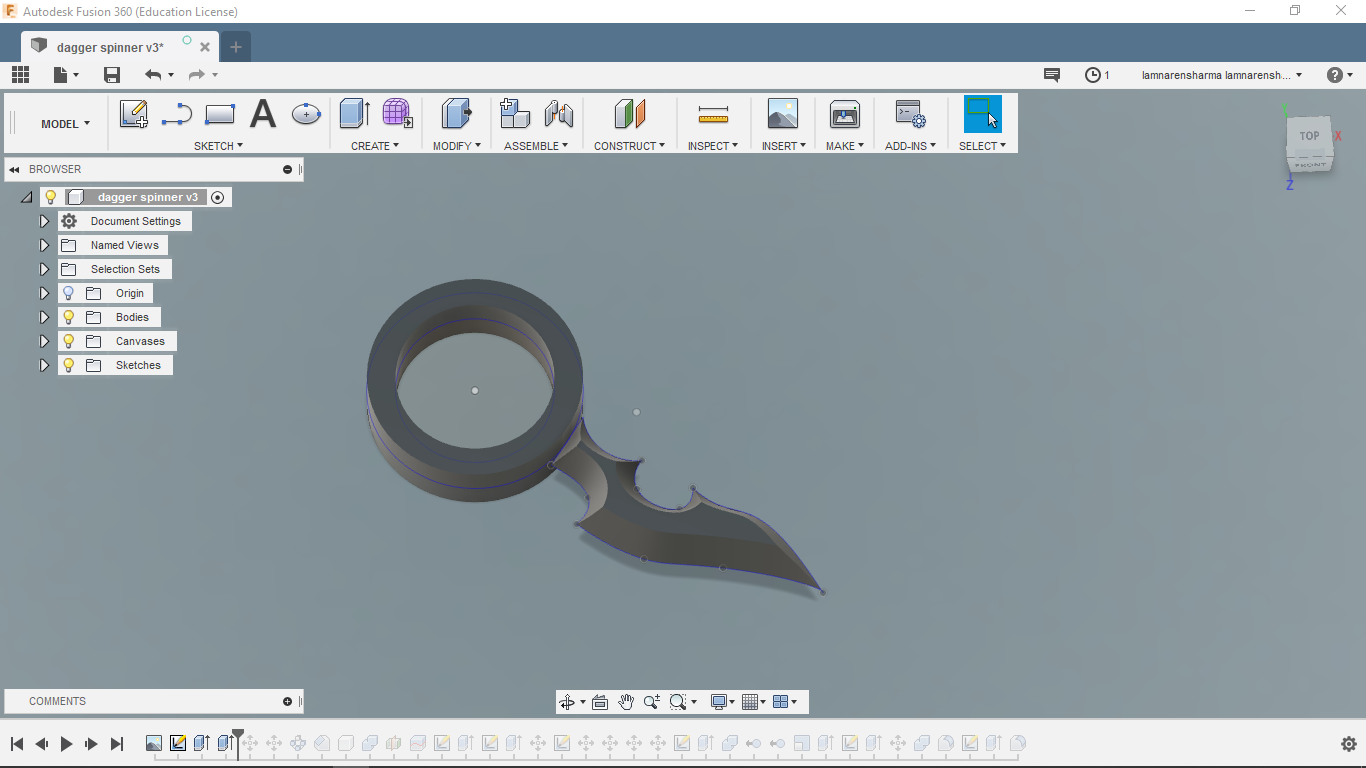
Task: Open the Create Form tool
Action: (397, 114)
